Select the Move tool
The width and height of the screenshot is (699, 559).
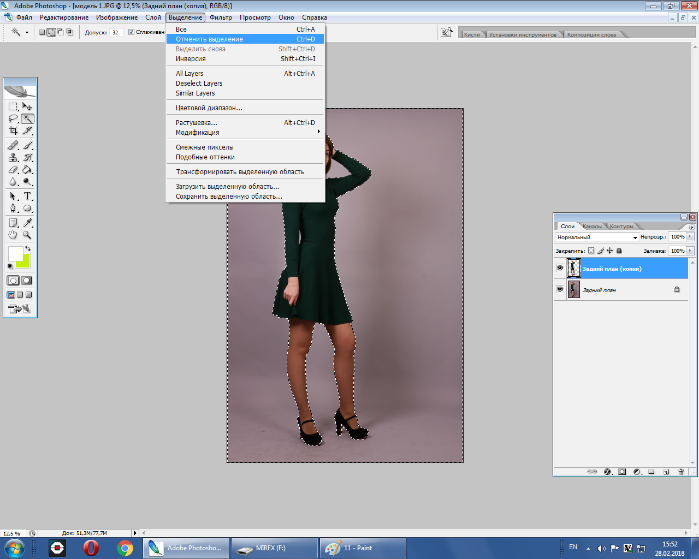pyautogui.click(x=27, y=107)
